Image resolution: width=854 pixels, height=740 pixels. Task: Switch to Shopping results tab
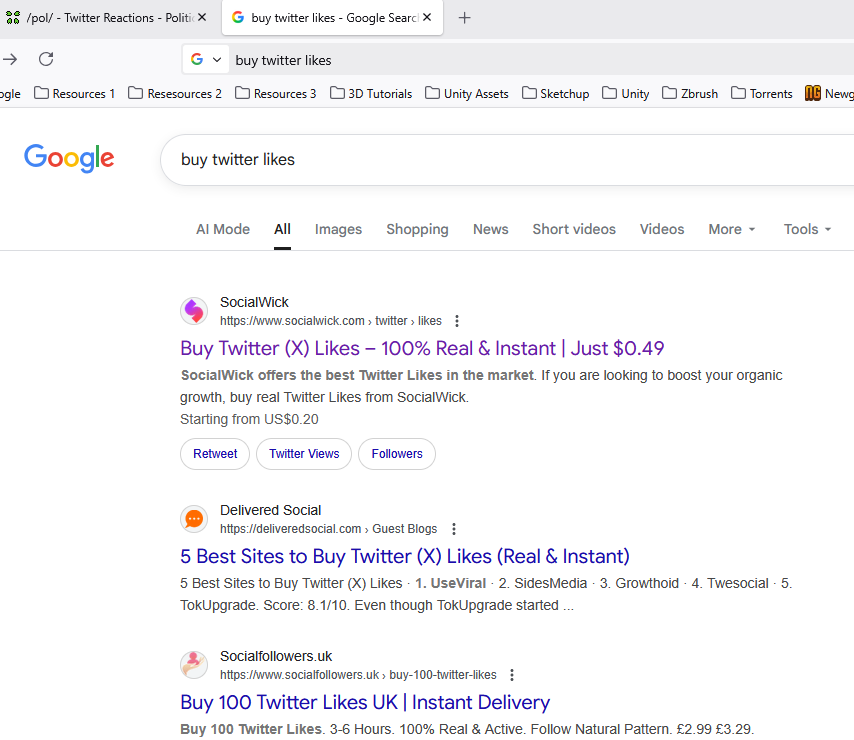417,229
